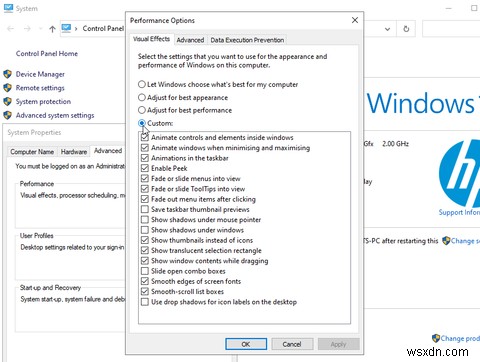
Task: Uncheck Smooth edges of screen fonts
Action: click(x=145, y=281)
